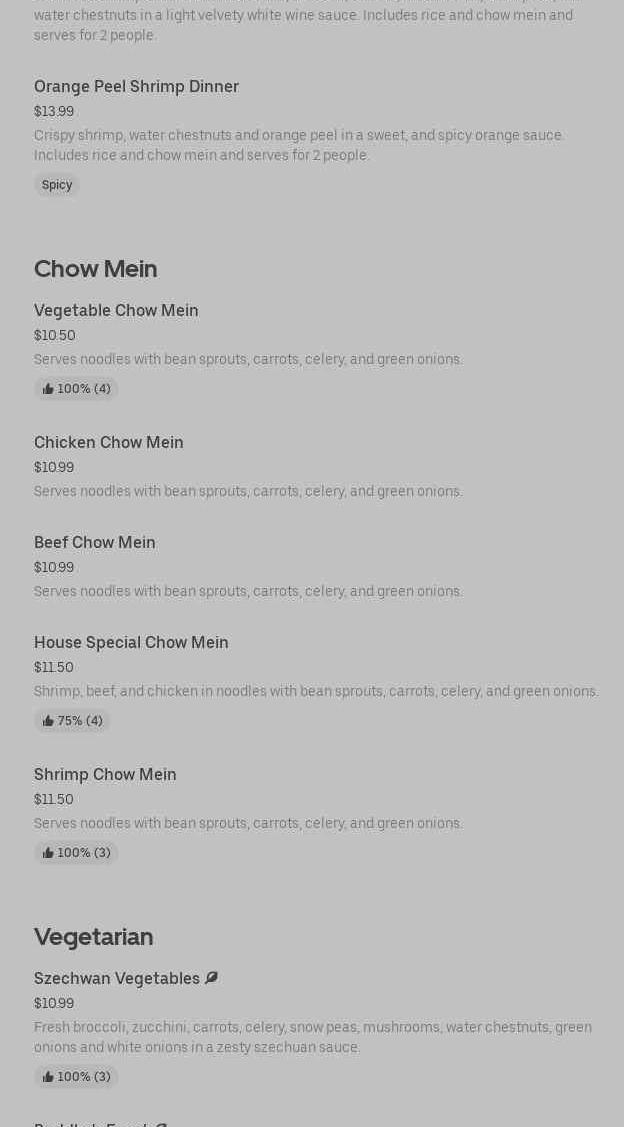Click the thumbs-up icon under Vegetable Chow Mein
Image resolution: width=624 pixels, height=1127 pixels.
coord(48,389)
